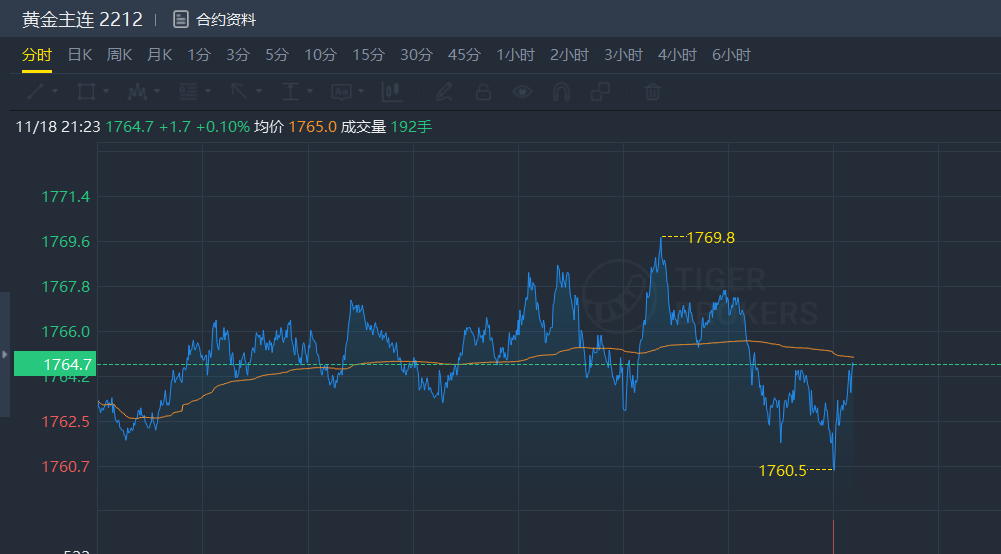Select the Fibonacci levels tool
The height and width of the screenshot is (554, 1001).
[x=188, y=92]
